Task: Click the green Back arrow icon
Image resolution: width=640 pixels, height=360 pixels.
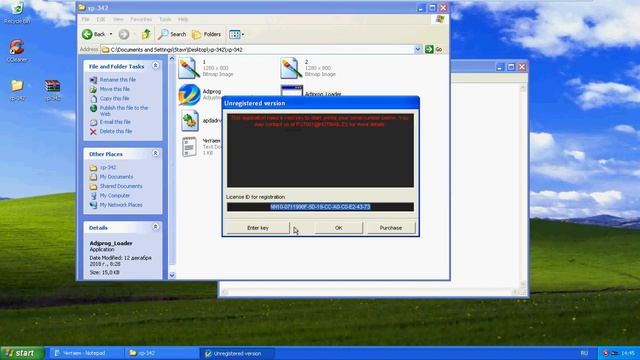Action: (87, 34)
